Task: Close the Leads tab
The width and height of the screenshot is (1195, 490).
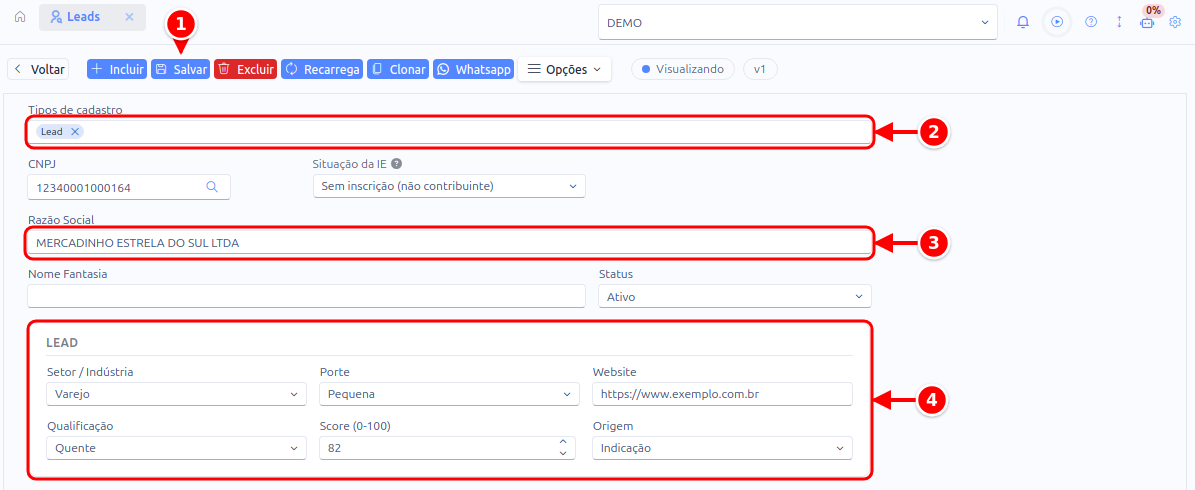Action: tap(129, 17)
